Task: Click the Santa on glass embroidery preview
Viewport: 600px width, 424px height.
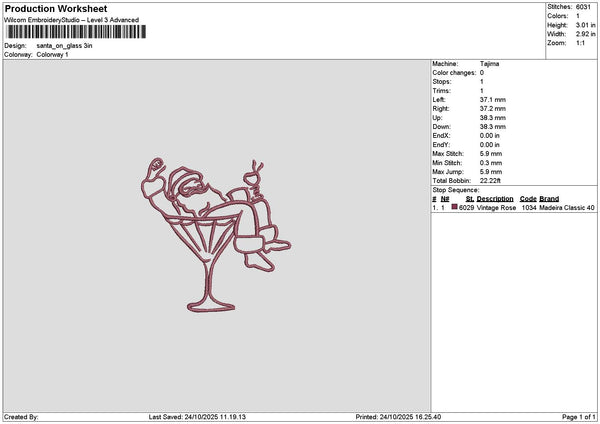Action: [x=216, y=235]
